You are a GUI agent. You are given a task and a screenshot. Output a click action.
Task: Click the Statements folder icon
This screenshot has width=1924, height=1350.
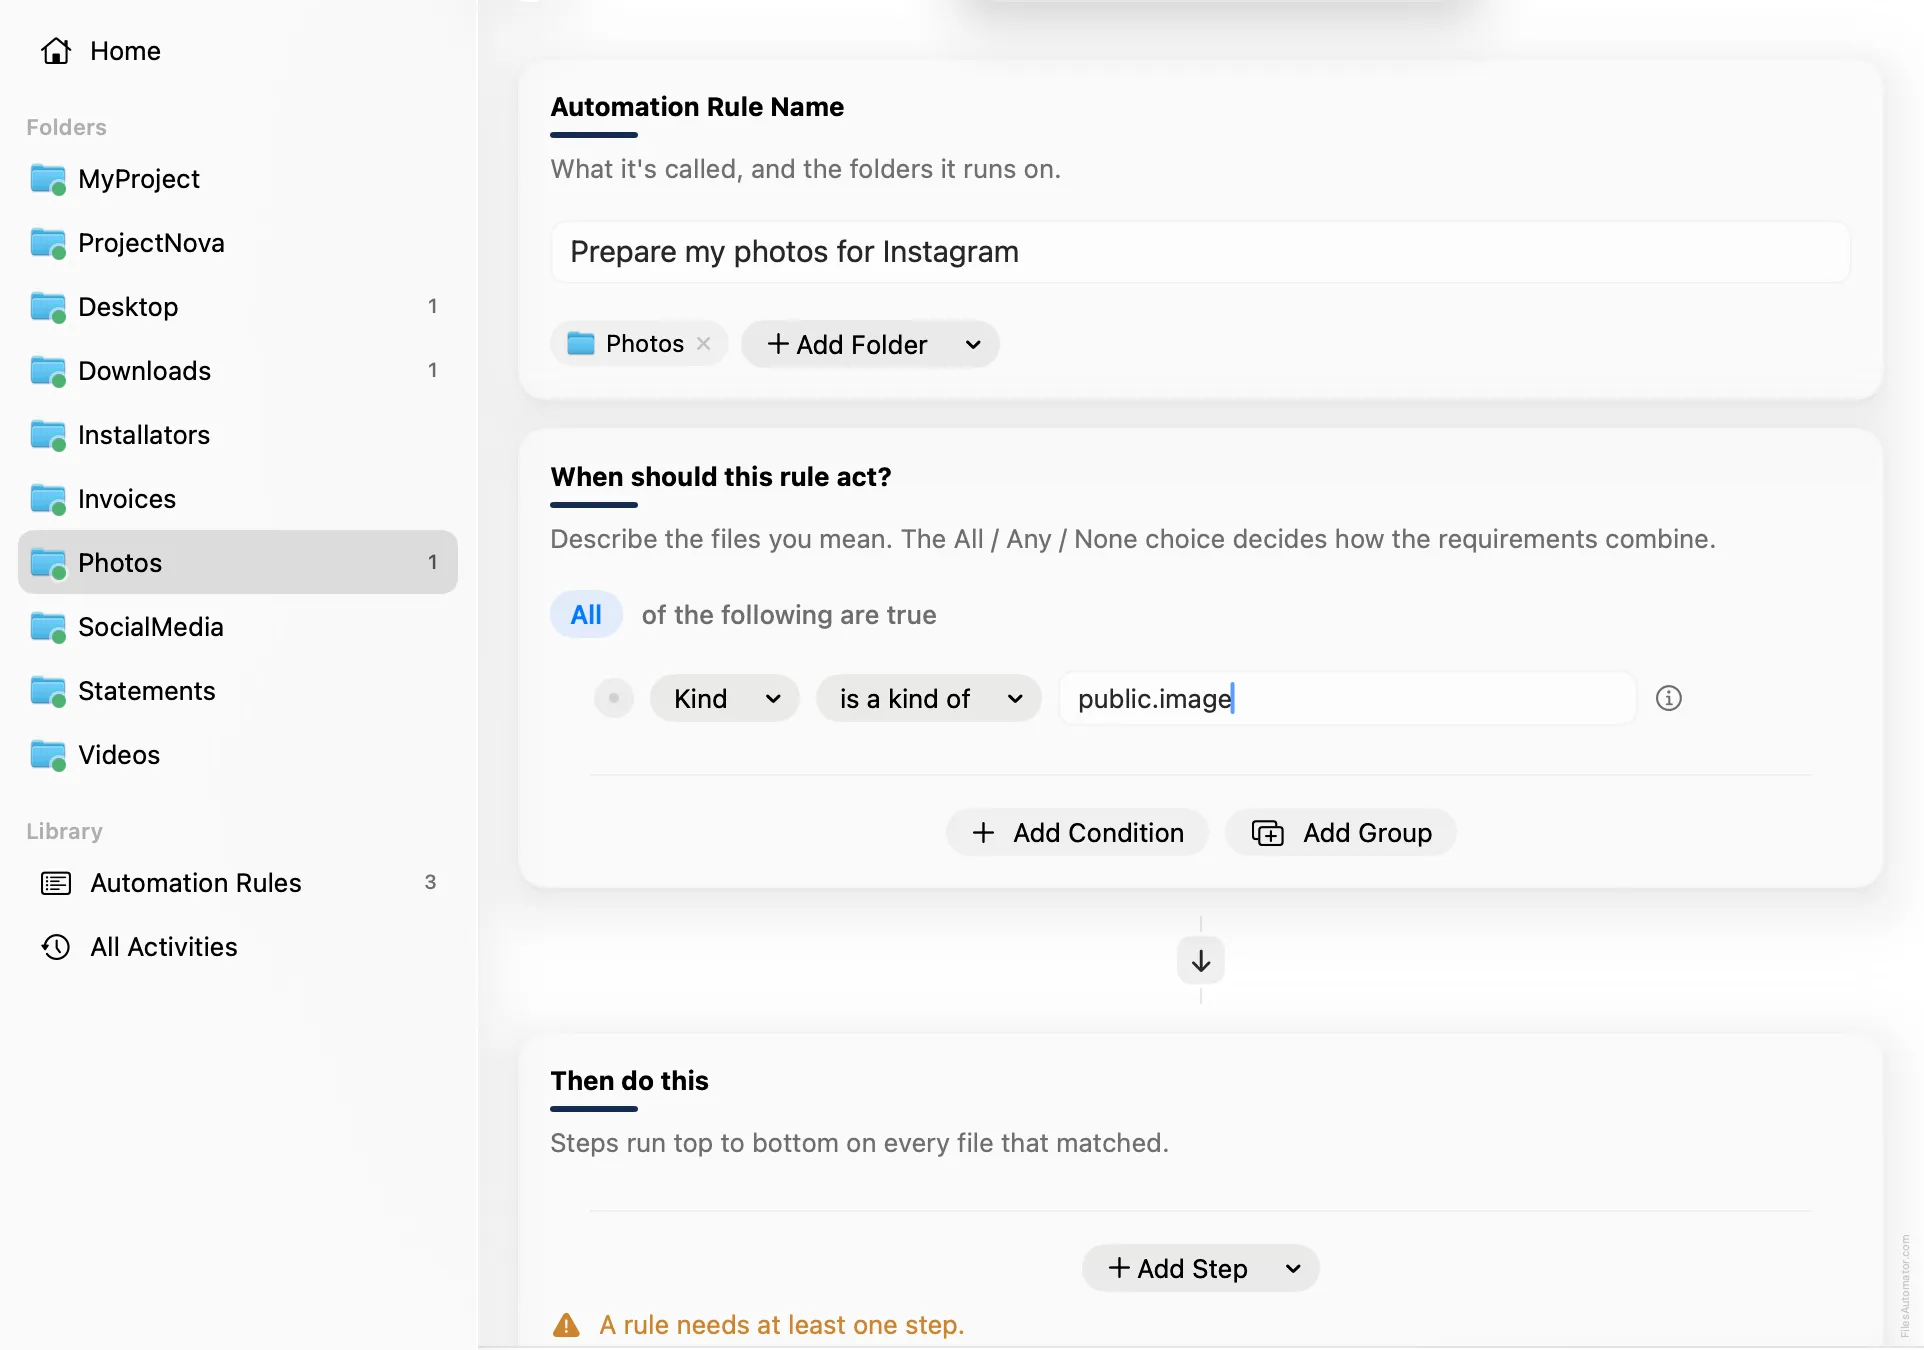click(x=48, y=692)
